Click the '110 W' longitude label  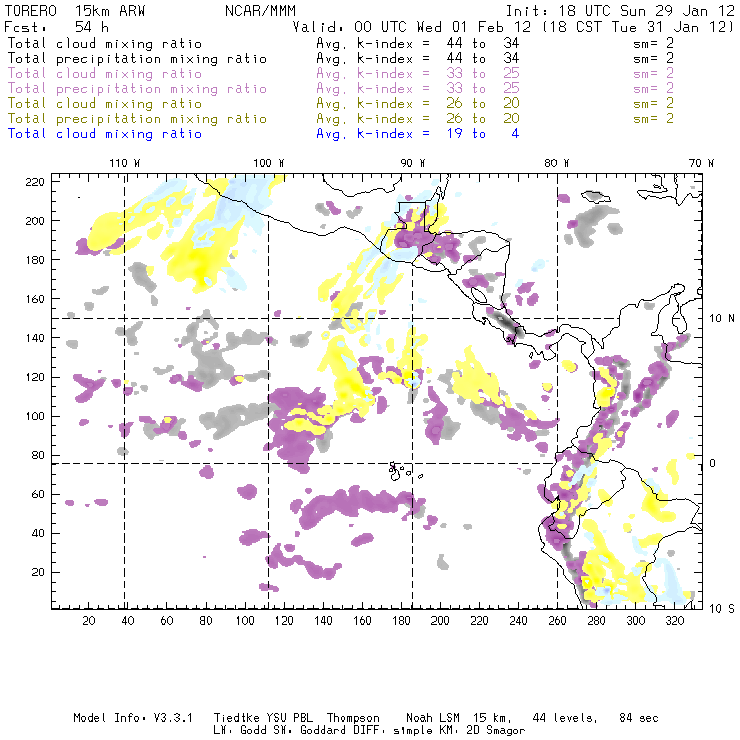coord(125,164)
